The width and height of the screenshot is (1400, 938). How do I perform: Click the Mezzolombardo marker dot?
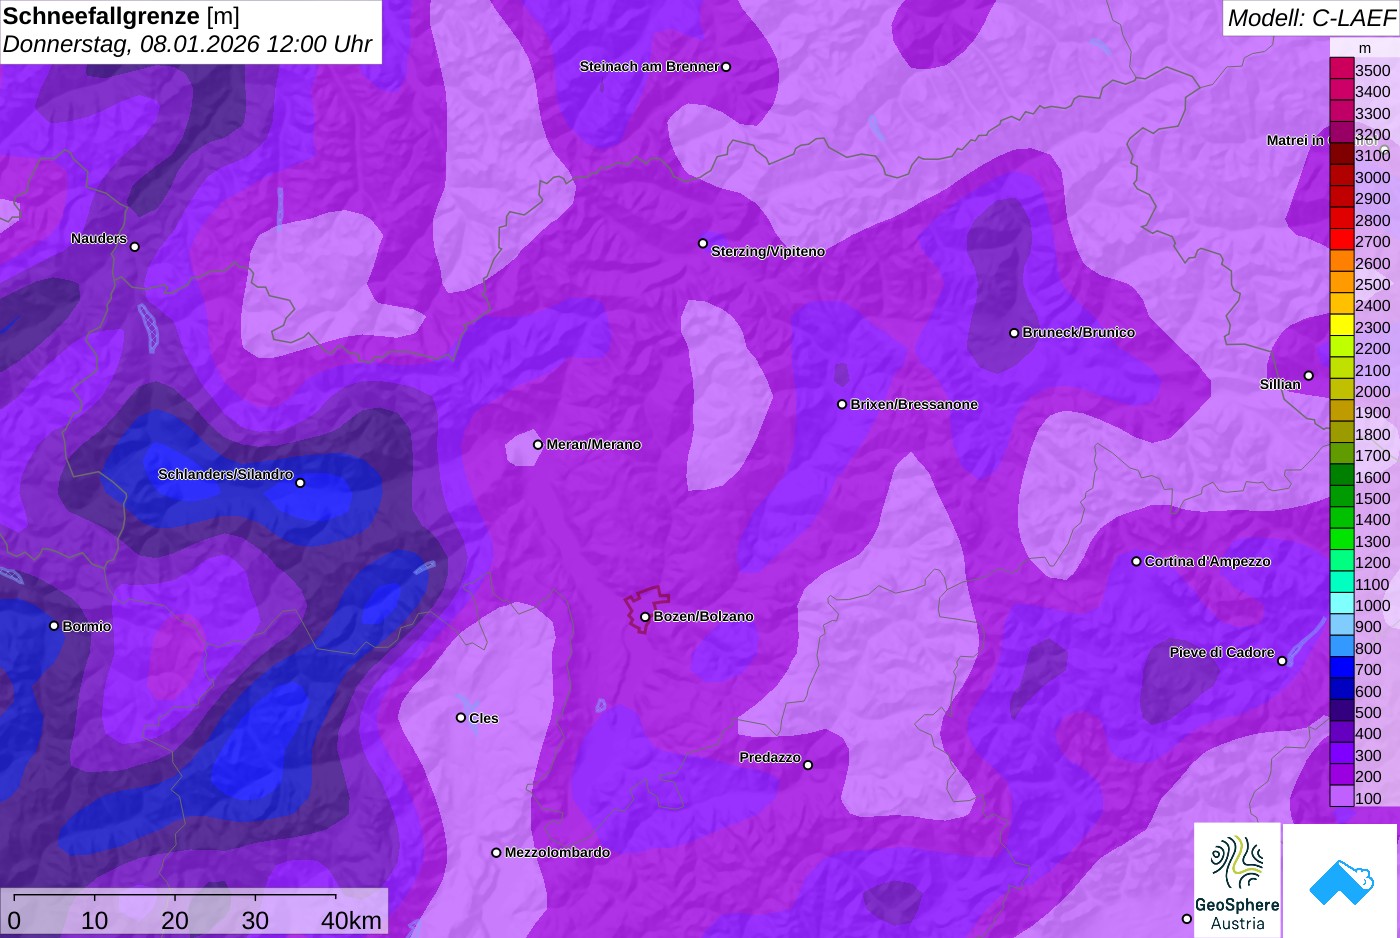coord(496,853)
